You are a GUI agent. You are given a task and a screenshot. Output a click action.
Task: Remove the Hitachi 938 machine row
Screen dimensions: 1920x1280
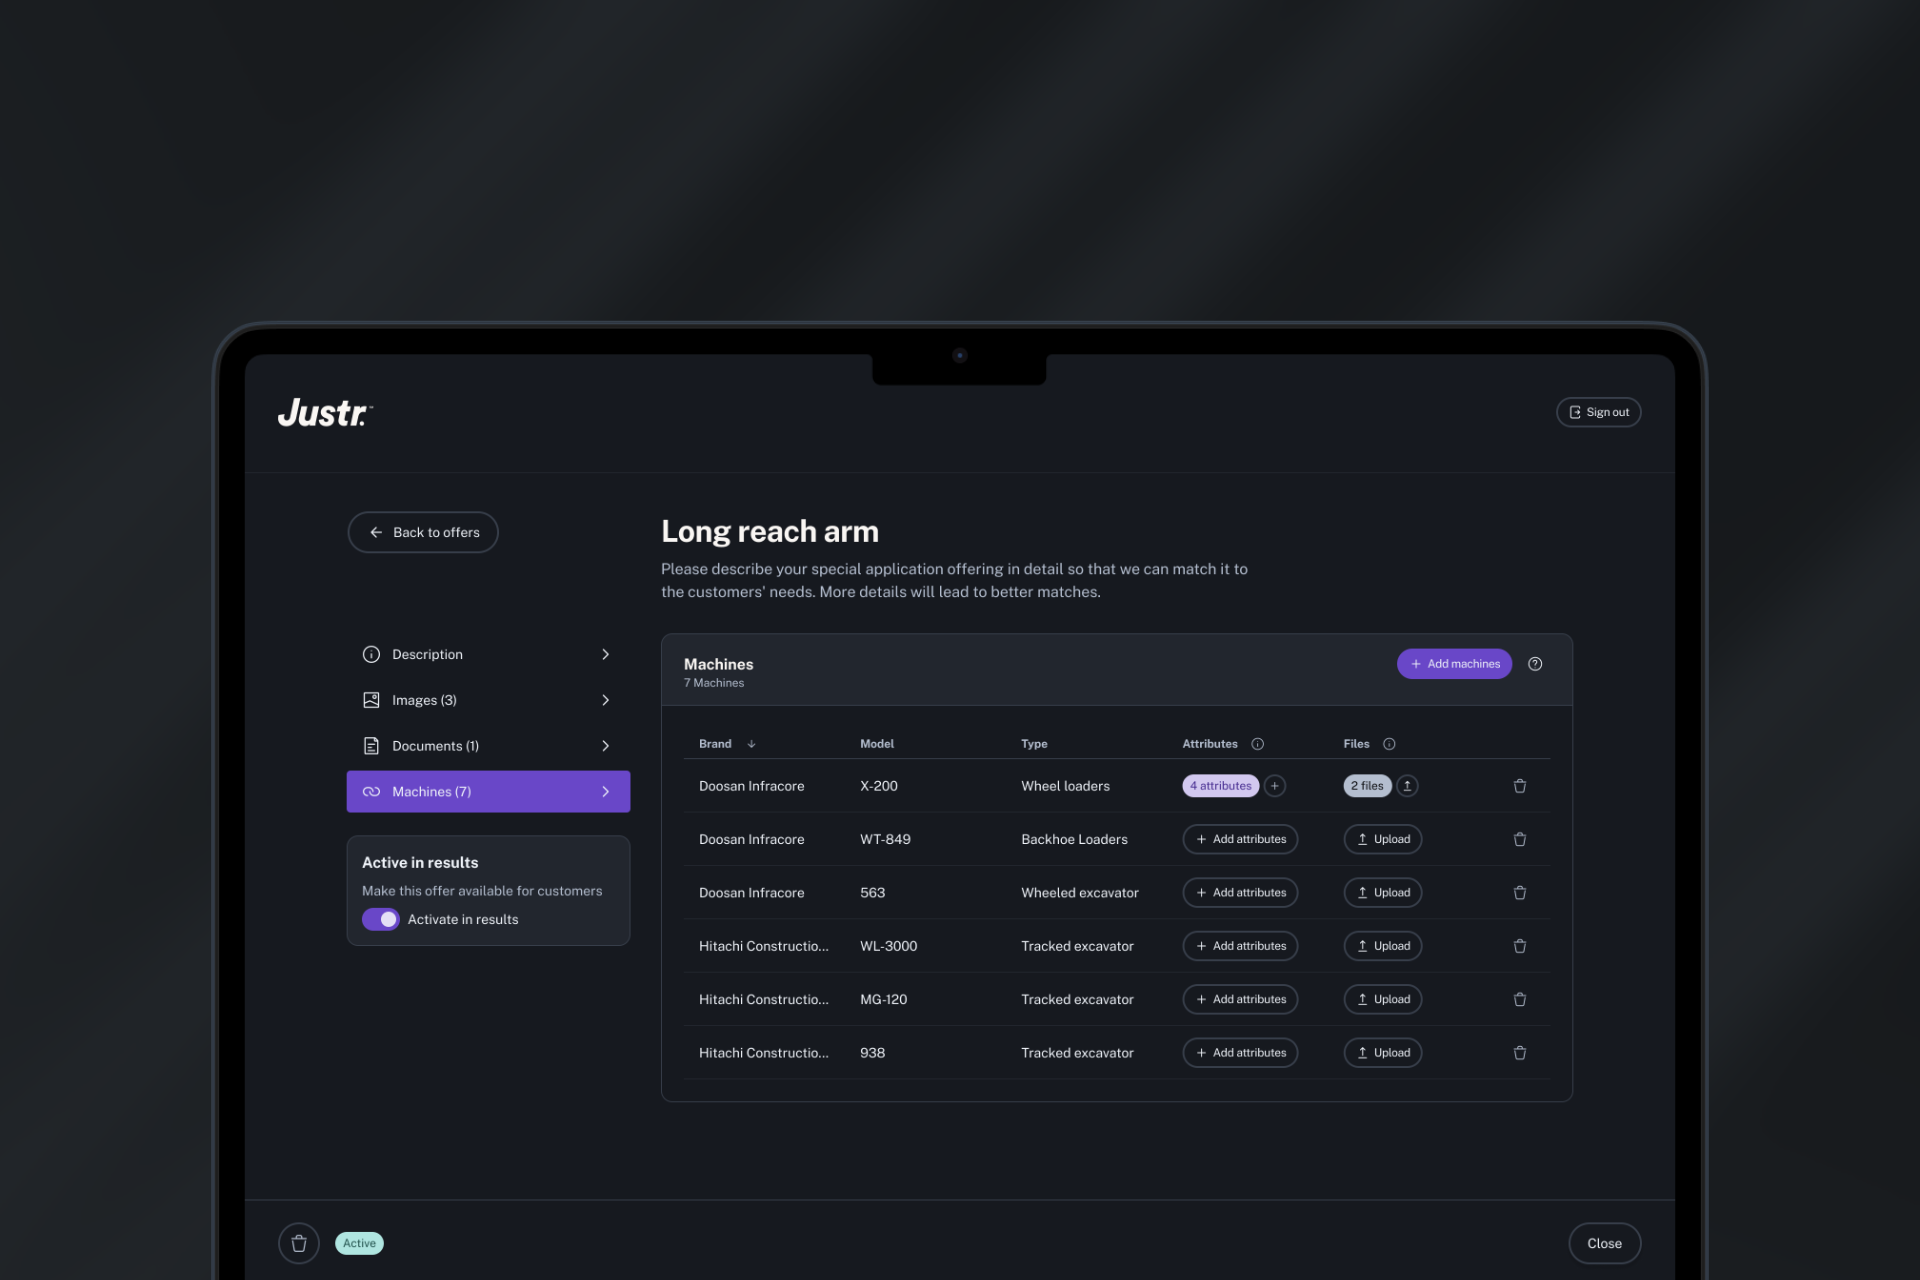[x=1519, y=1053]
